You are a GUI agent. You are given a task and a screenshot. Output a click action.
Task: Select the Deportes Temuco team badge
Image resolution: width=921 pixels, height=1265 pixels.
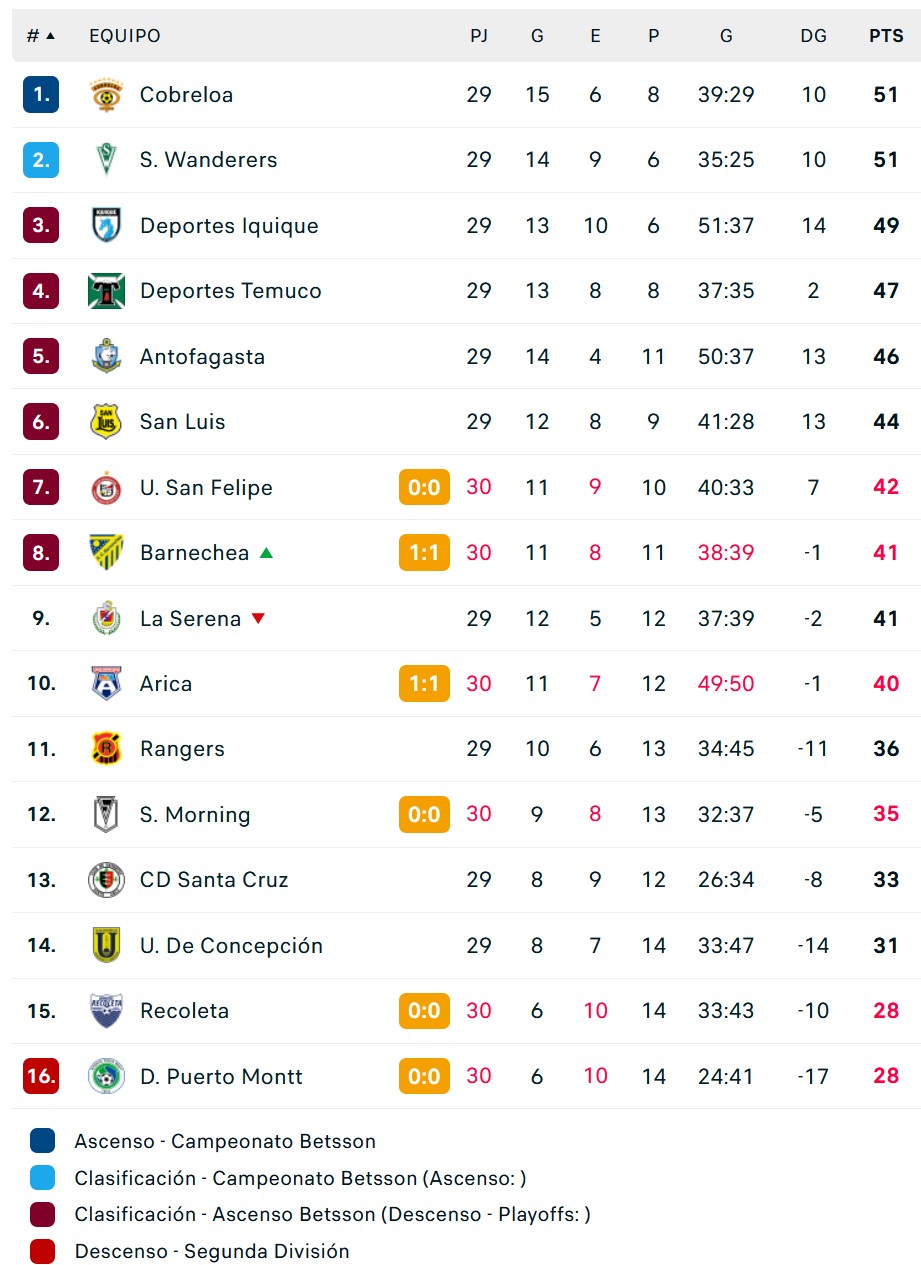tap(106, 291)
